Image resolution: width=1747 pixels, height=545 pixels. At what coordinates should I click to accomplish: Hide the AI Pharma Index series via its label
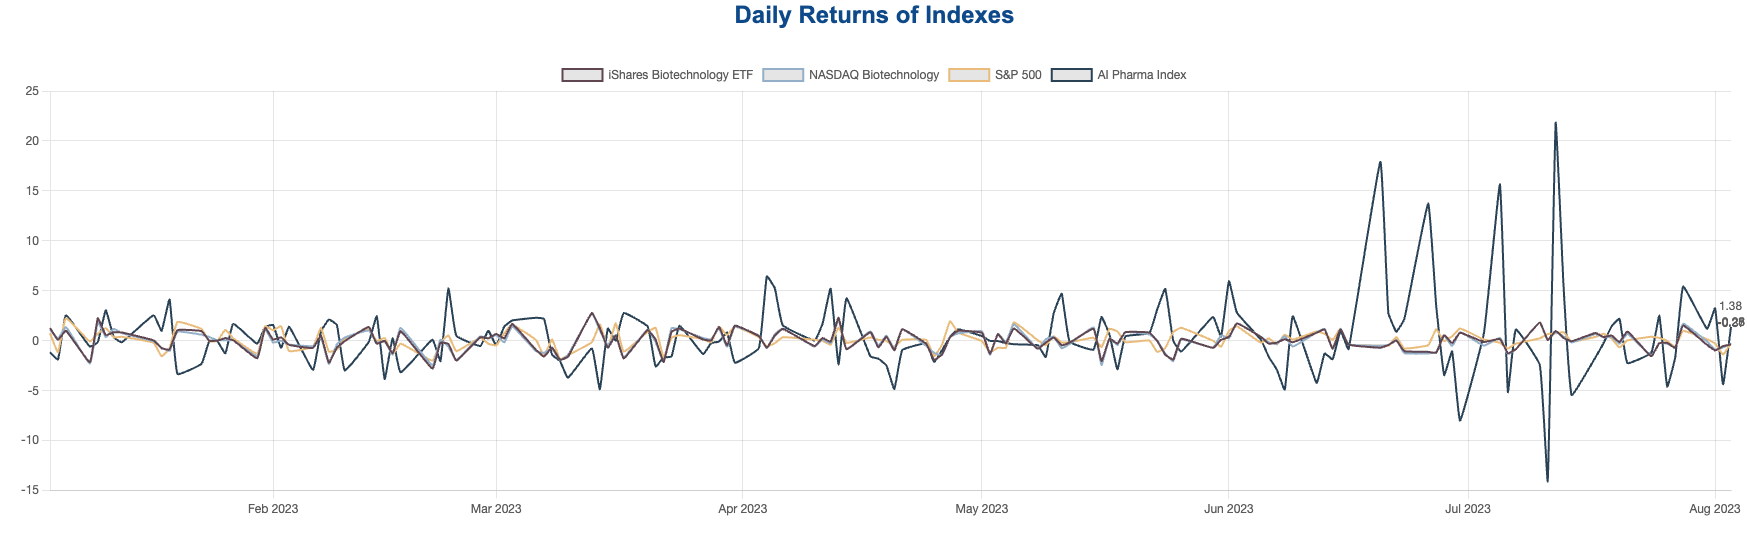click(x=1141, y=75)
